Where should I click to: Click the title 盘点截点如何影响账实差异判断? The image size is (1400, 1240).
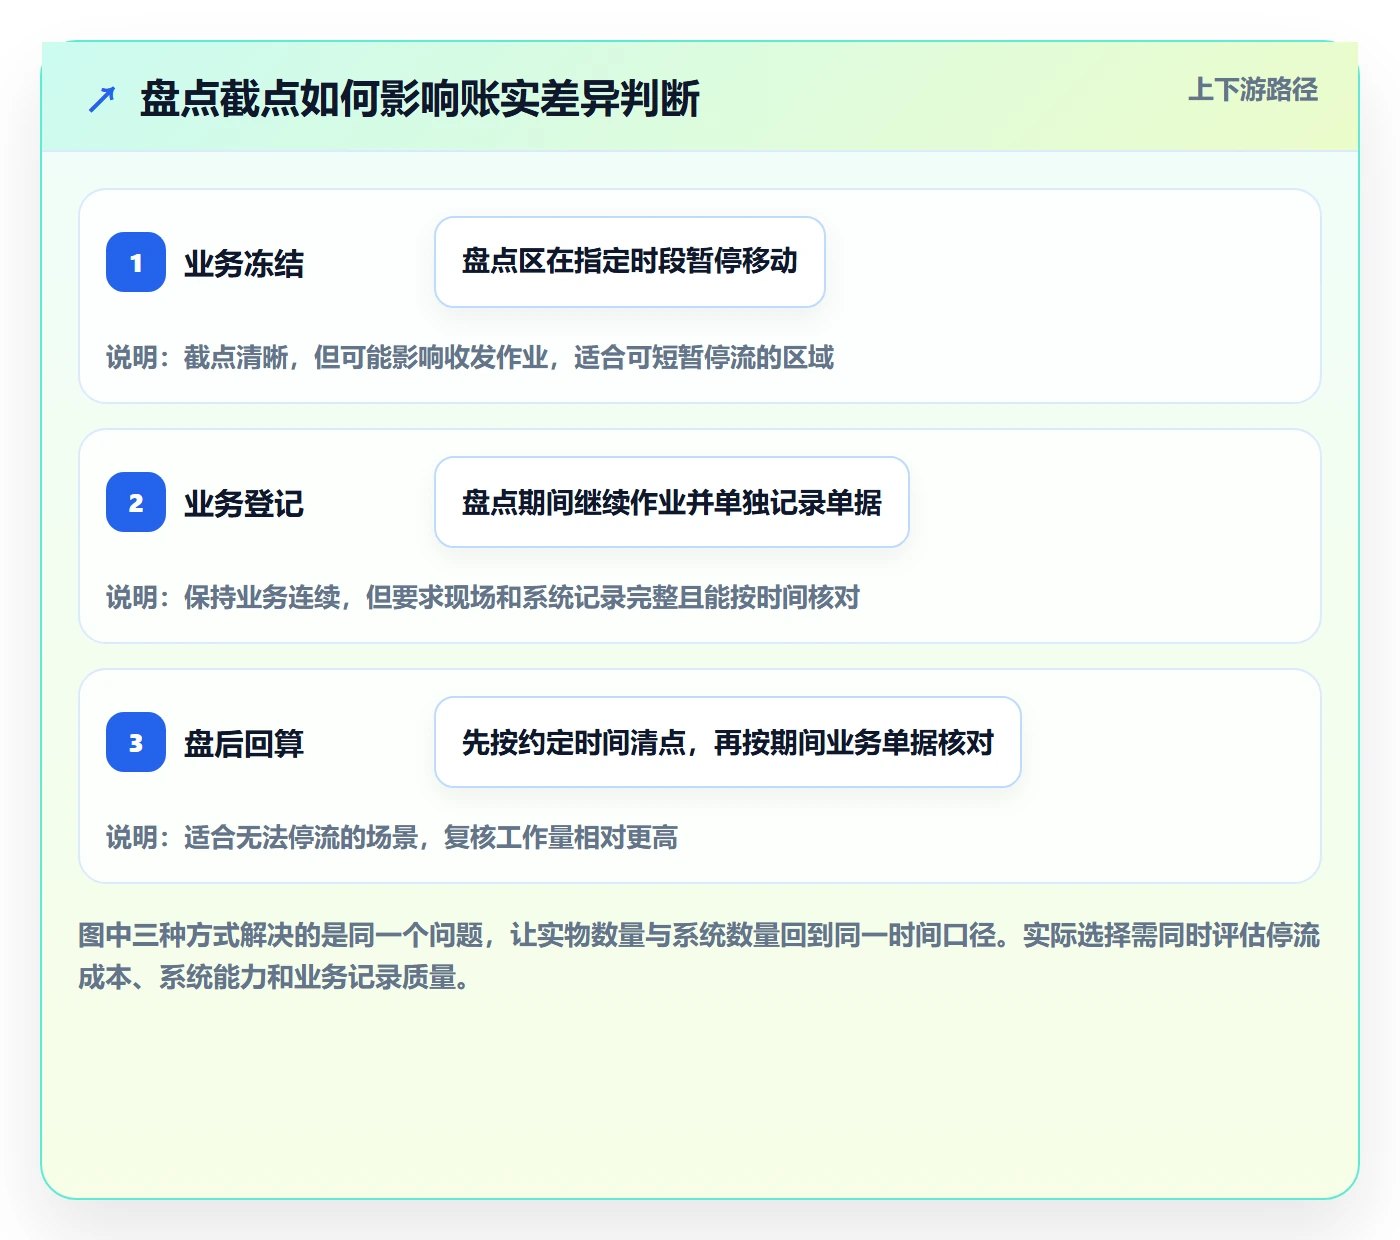420,99
